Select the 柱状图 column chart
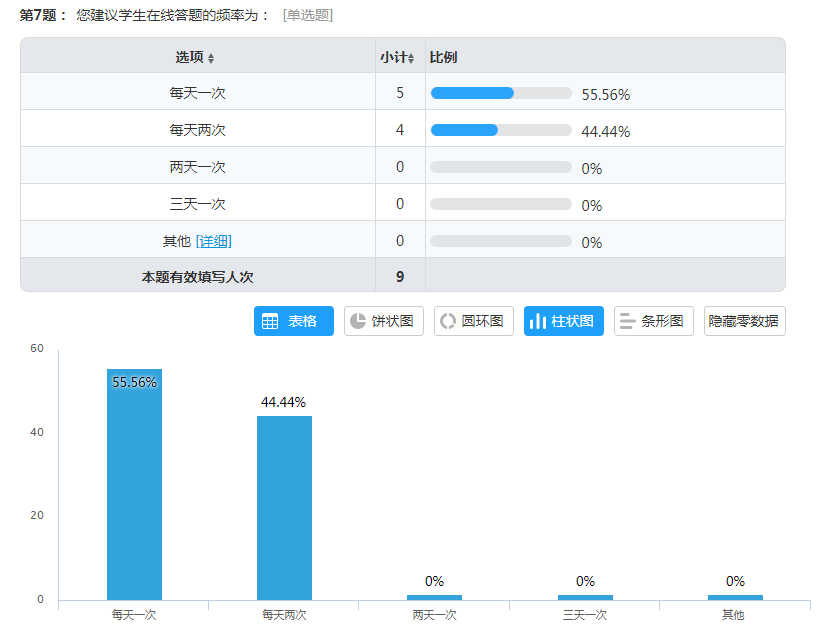825x632 pixels. (x=564, y=321)
